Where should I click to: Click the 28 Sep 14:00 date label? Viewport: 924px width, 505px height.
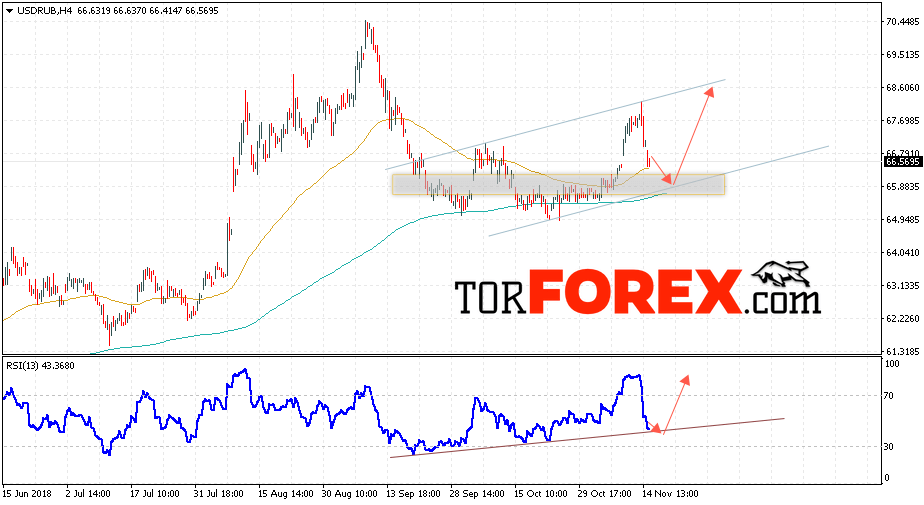pos(477,494)
